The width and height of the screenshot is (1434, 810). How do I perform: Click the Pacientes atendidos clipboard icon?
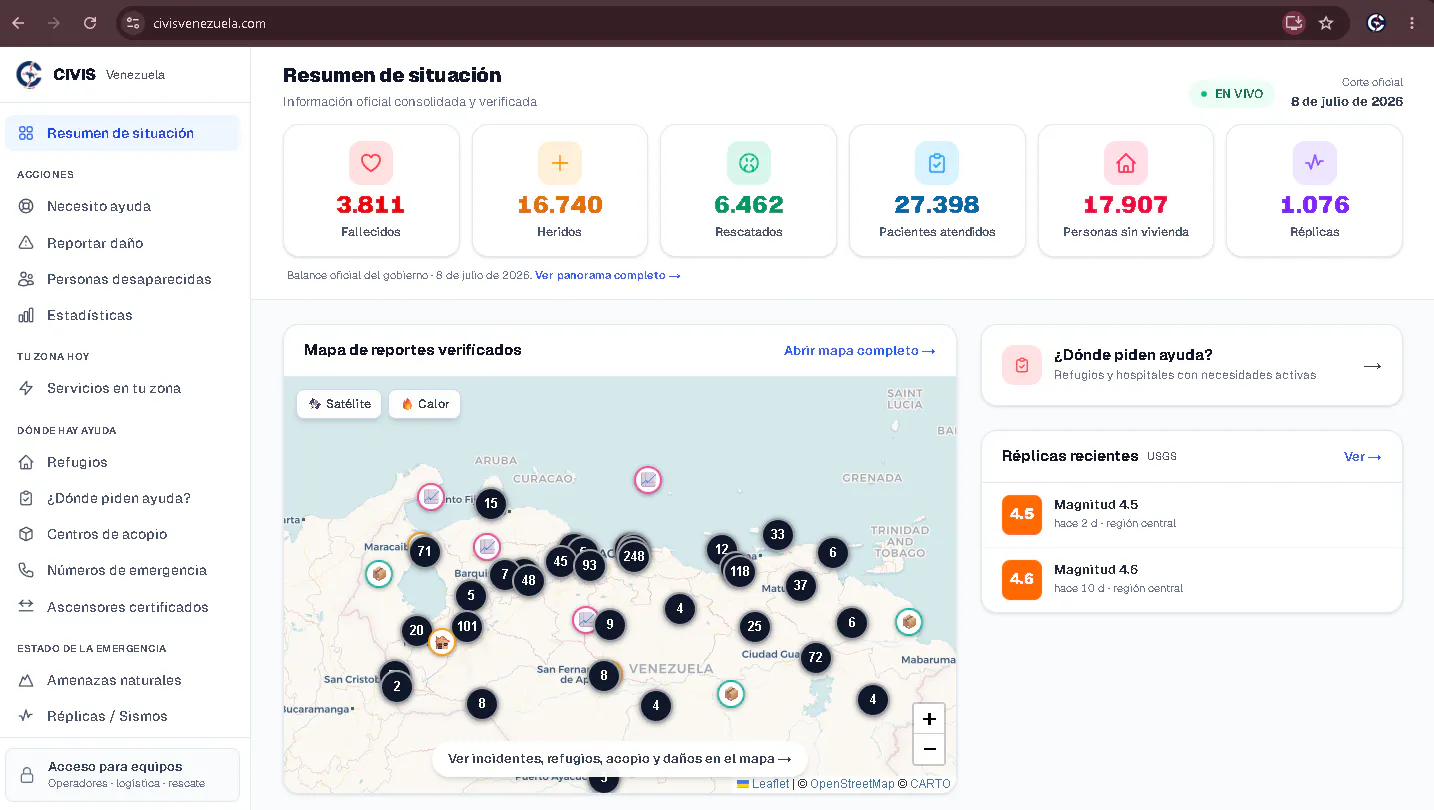click(937, 163)
